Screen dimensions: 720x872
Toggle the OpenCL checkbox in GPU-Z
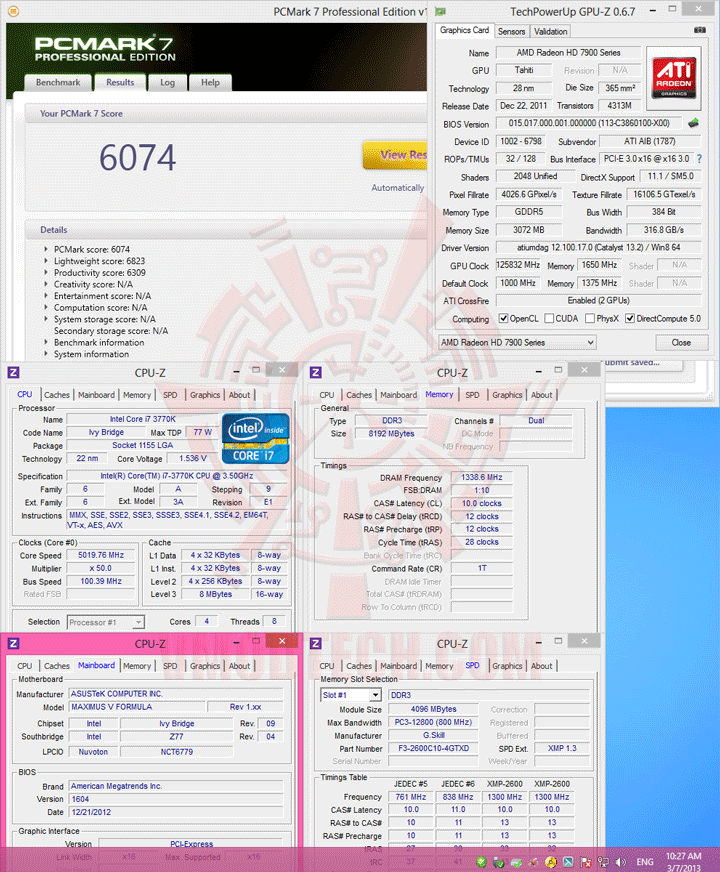(x=503, y=319)
